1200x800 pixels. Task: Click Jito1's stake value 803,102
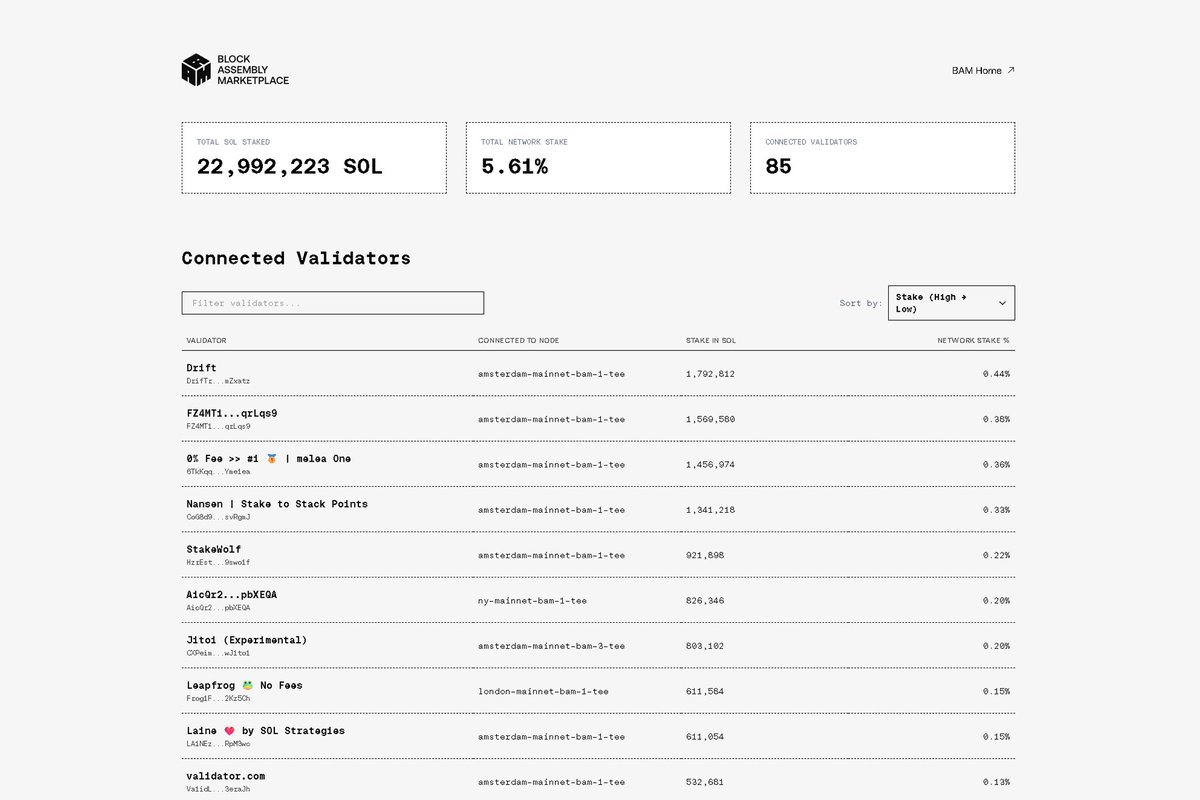point(705,646)
